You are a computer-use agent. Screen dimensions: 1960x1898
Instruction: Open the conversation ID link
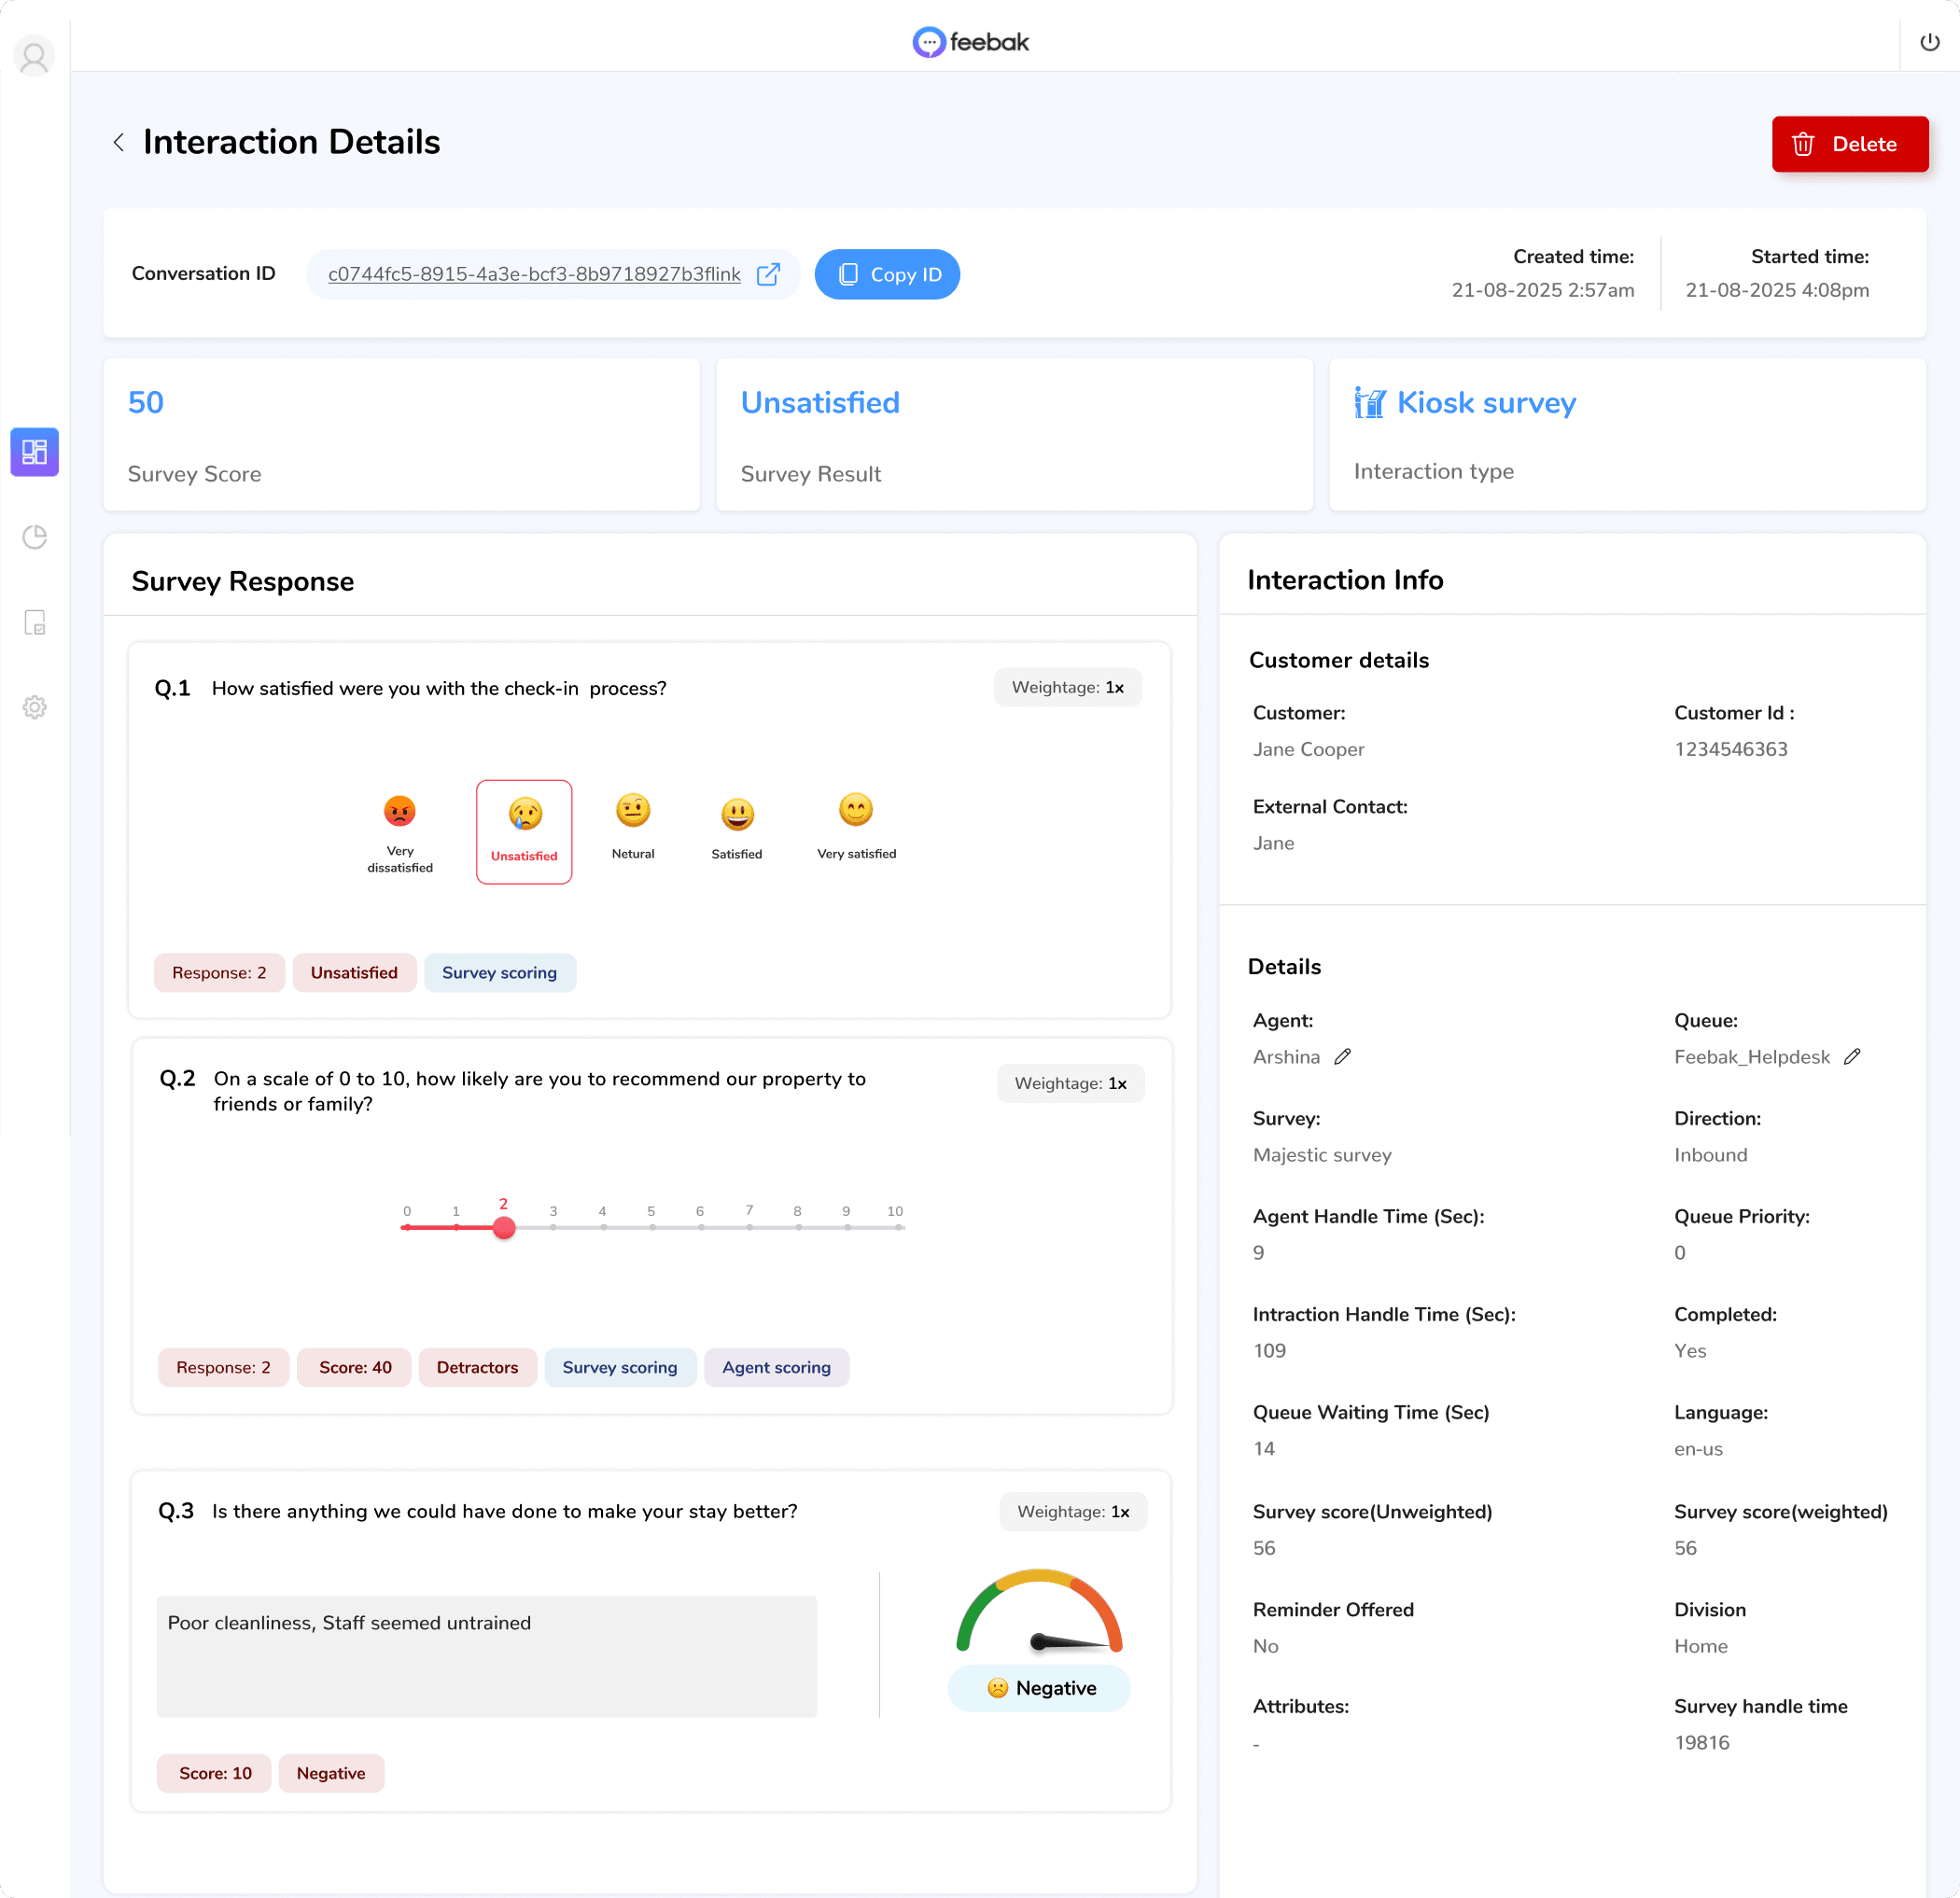click(x=534, y=274)
